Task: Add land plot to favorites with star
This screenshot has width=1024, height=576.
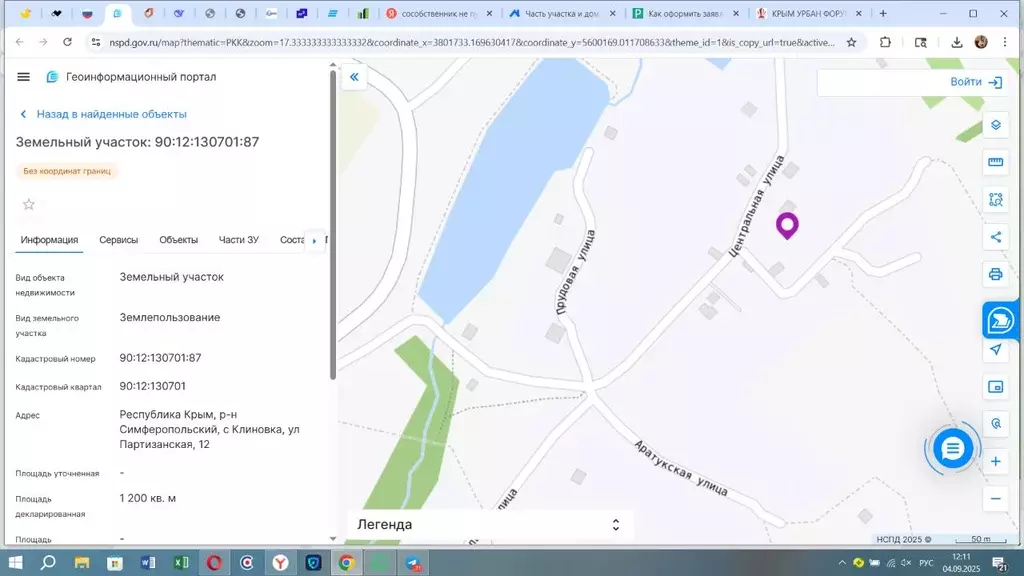Action: (29, 204)
